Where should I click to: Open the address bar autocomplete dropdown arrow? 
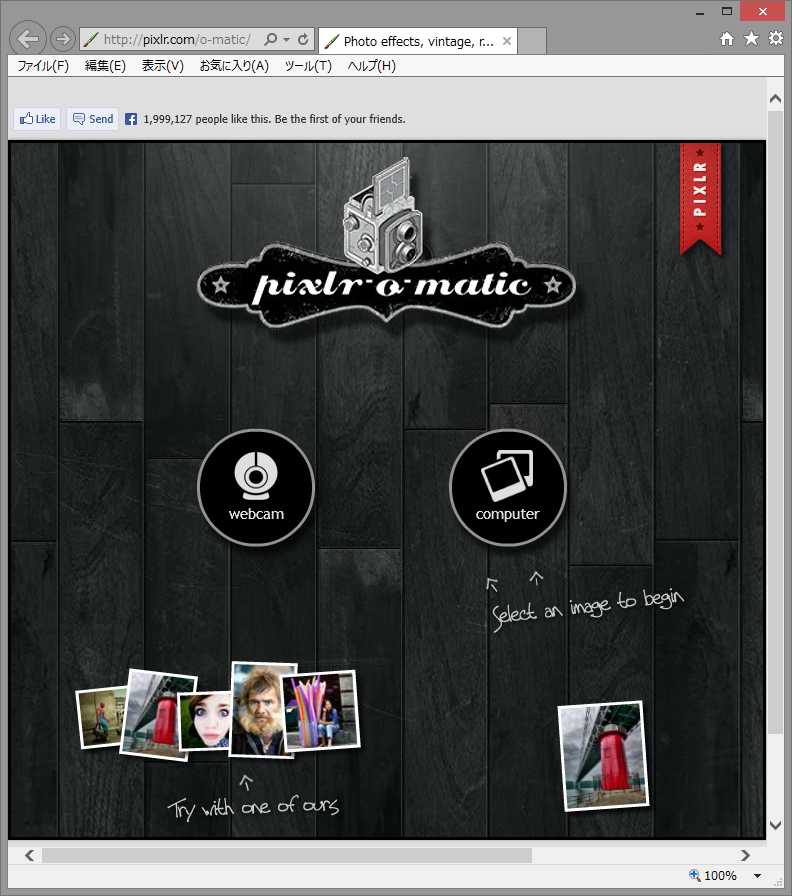coord(286,39)
